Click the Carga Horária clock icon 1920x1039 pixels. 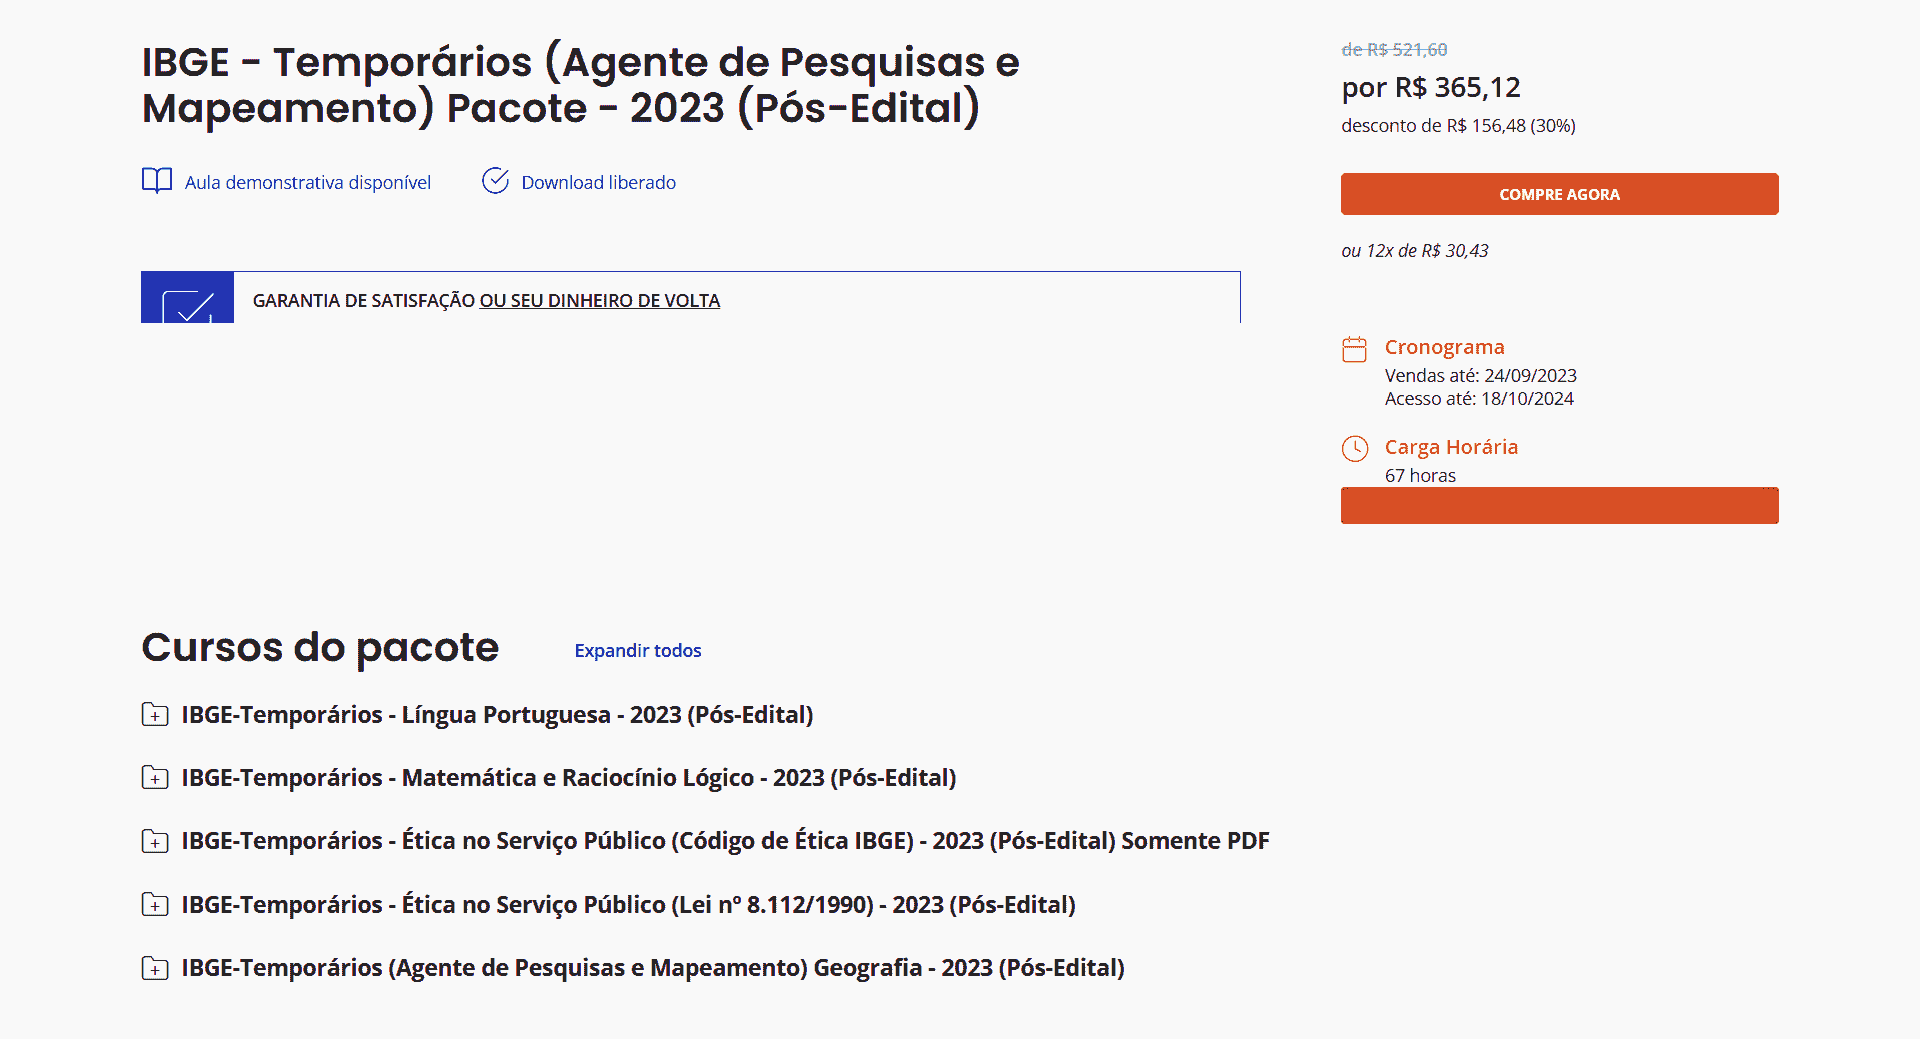1354,449
